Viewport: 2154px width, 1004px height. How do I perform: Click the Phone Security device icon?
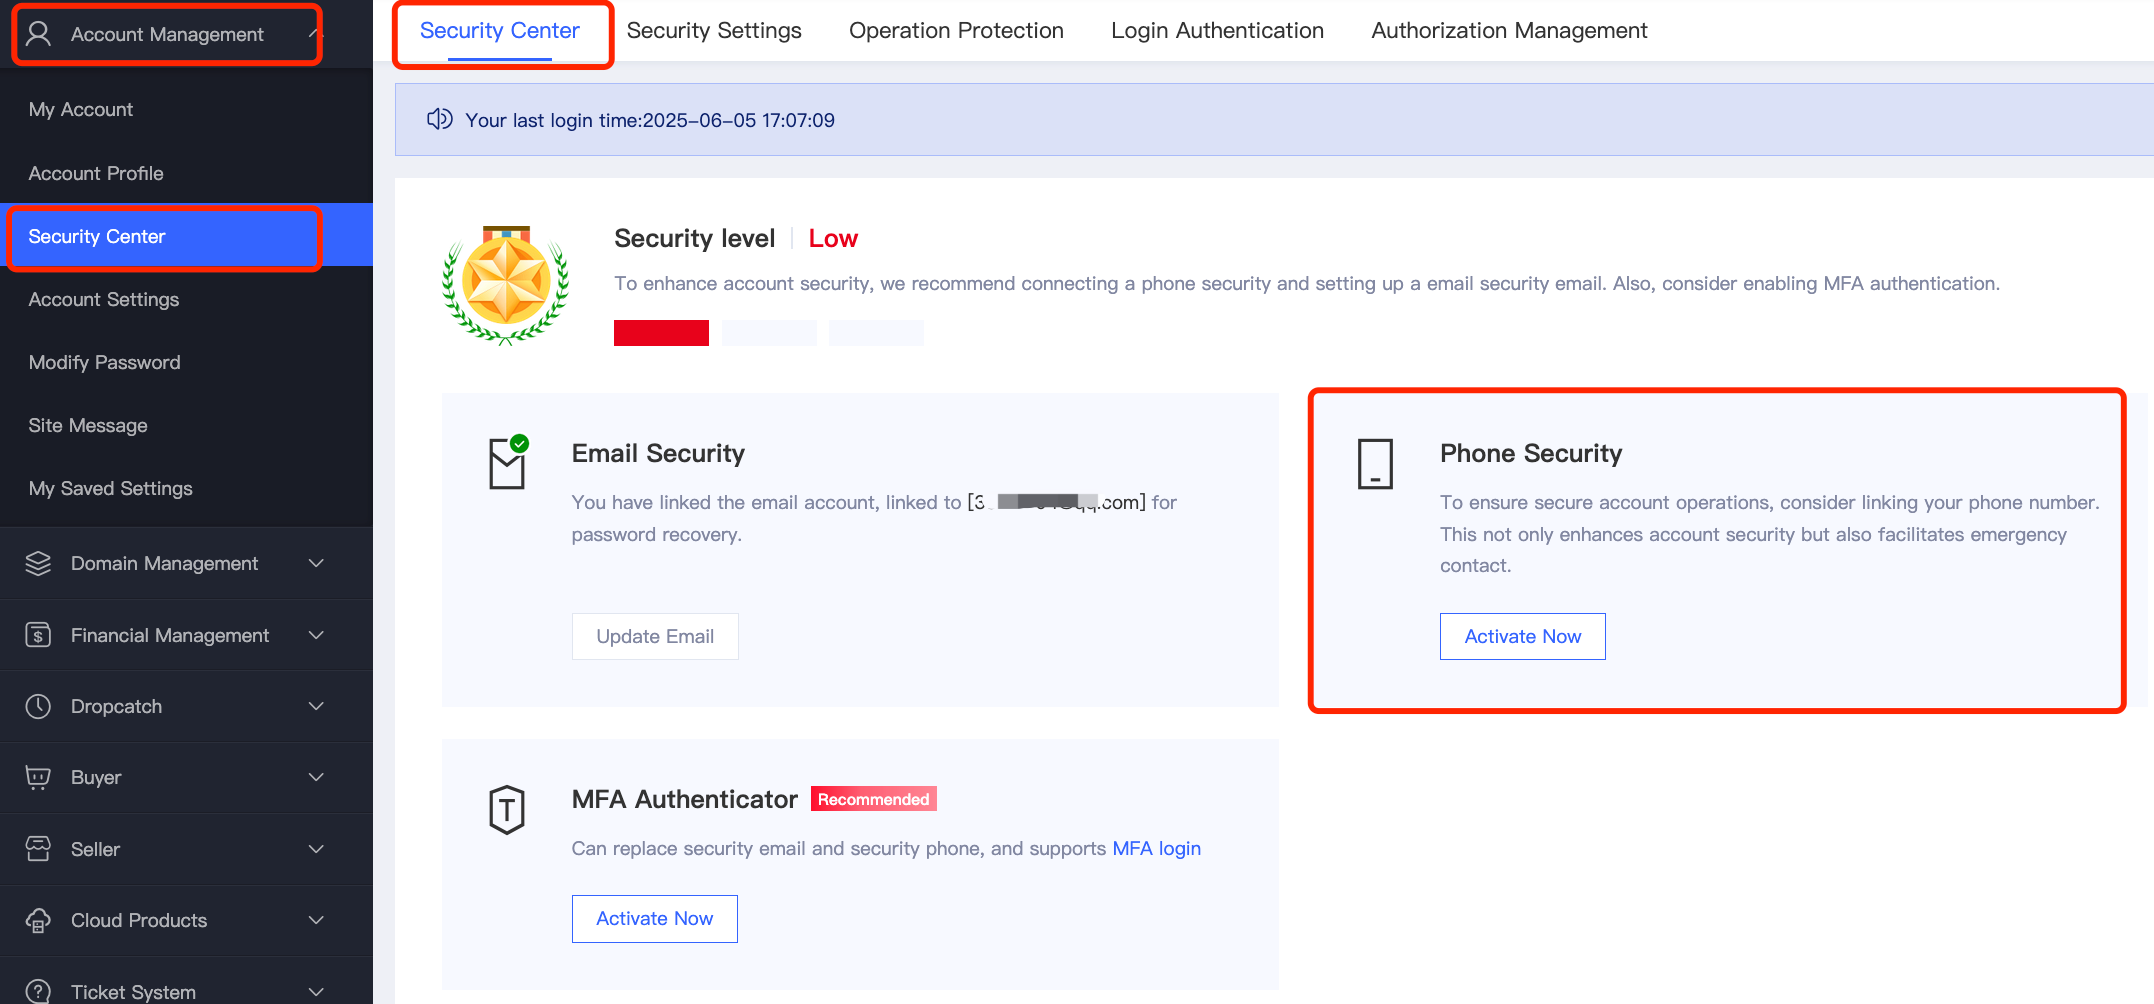(x=1375, y=464)
